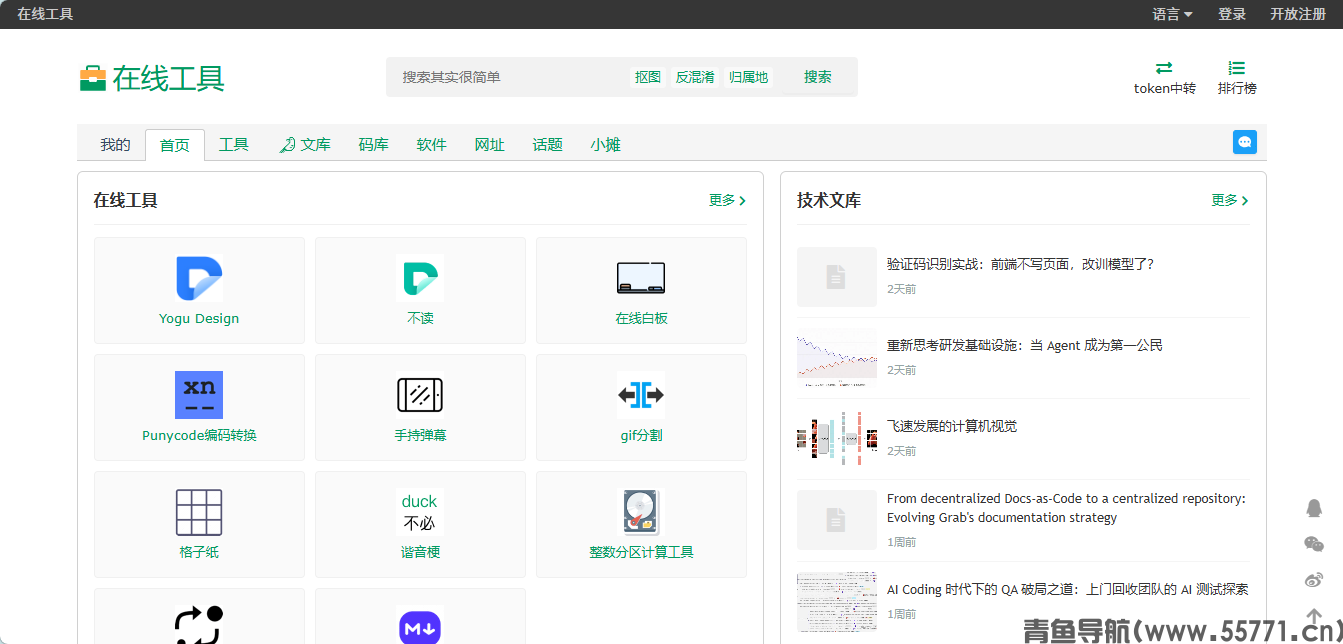Viewport: 1343px width, 644px height.
Task: Click the WeChat share icon
Action: [x=1314, y=544]
